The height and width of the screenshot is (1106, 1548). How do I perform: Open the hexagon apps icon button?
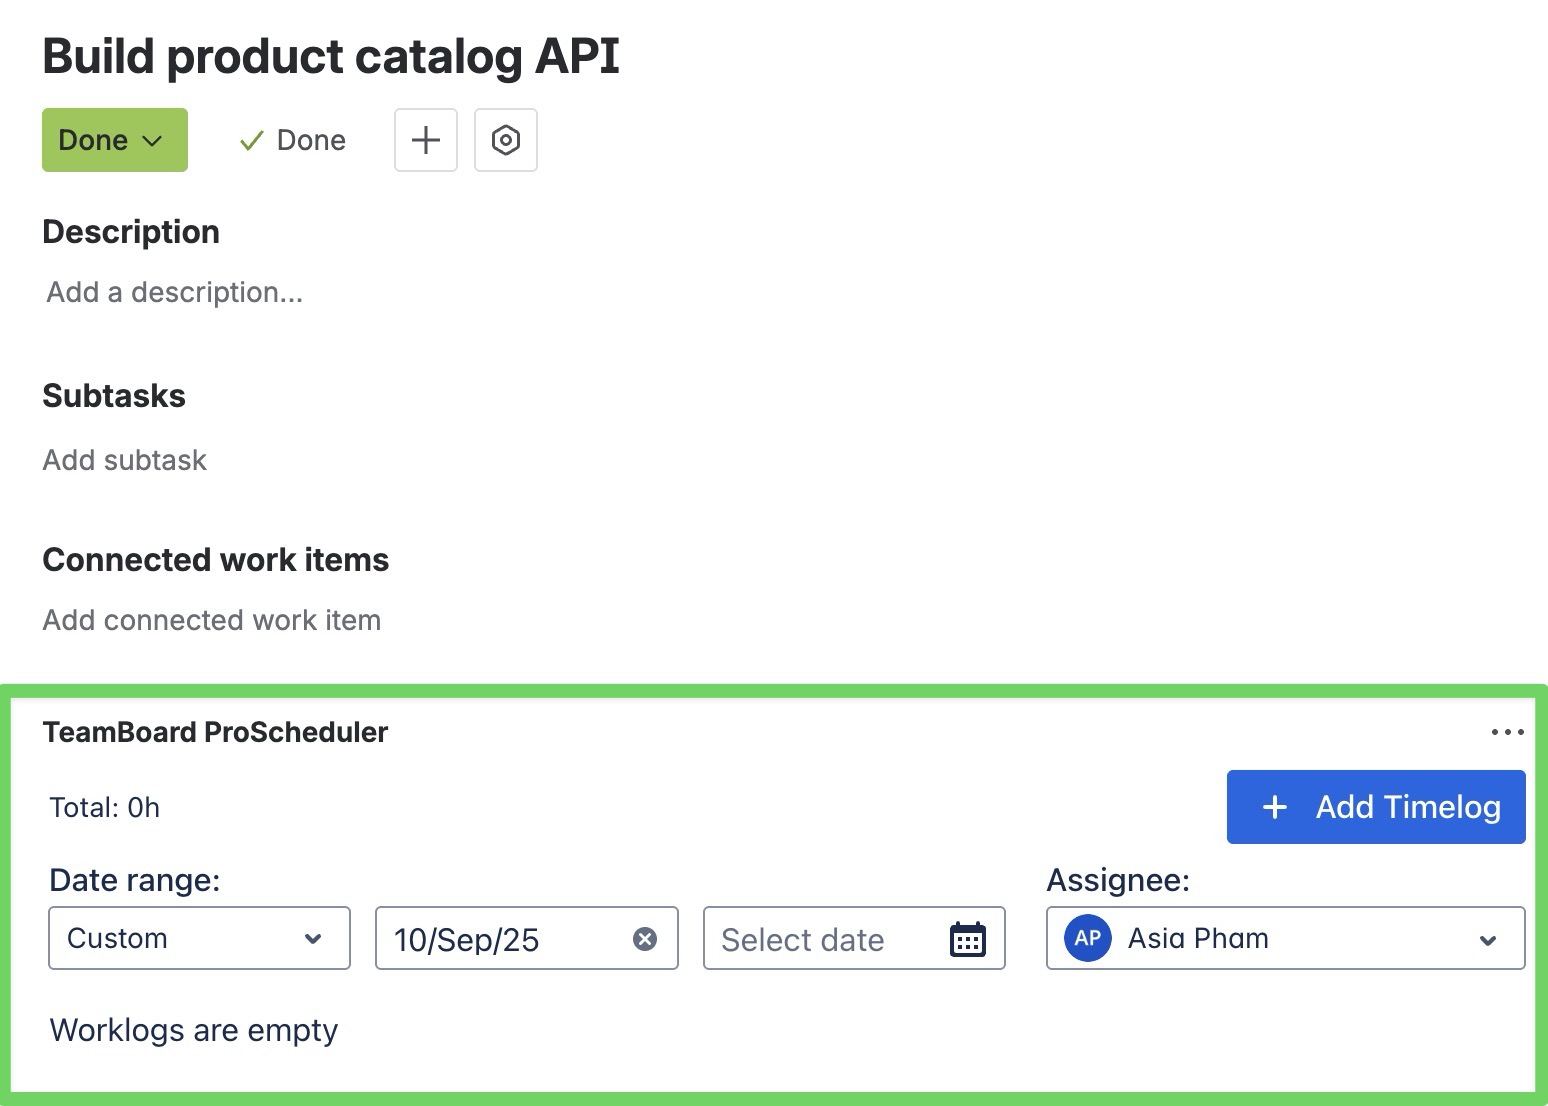(506, 140)
